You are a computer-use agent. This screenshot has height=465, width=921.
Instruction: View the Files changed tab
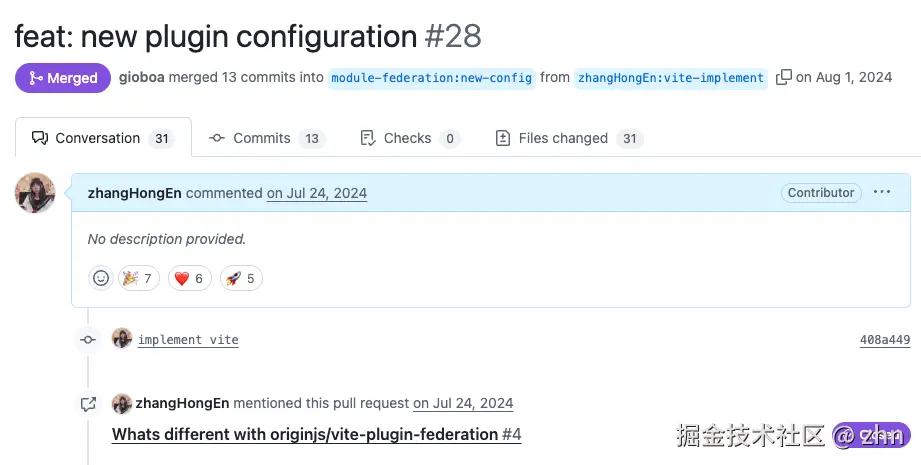tap(568, 138)
